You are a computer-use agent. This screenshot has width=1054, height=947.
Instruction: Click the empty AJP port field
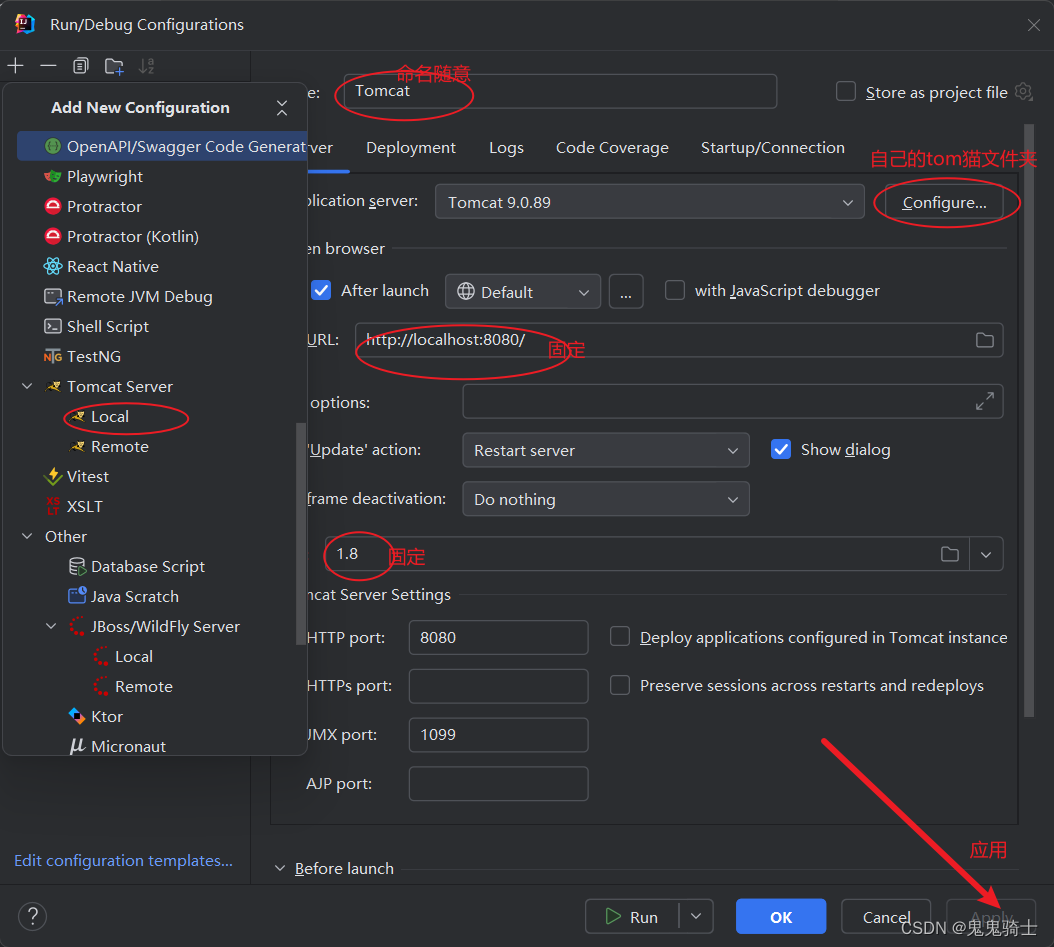click(x=498, y=784)
